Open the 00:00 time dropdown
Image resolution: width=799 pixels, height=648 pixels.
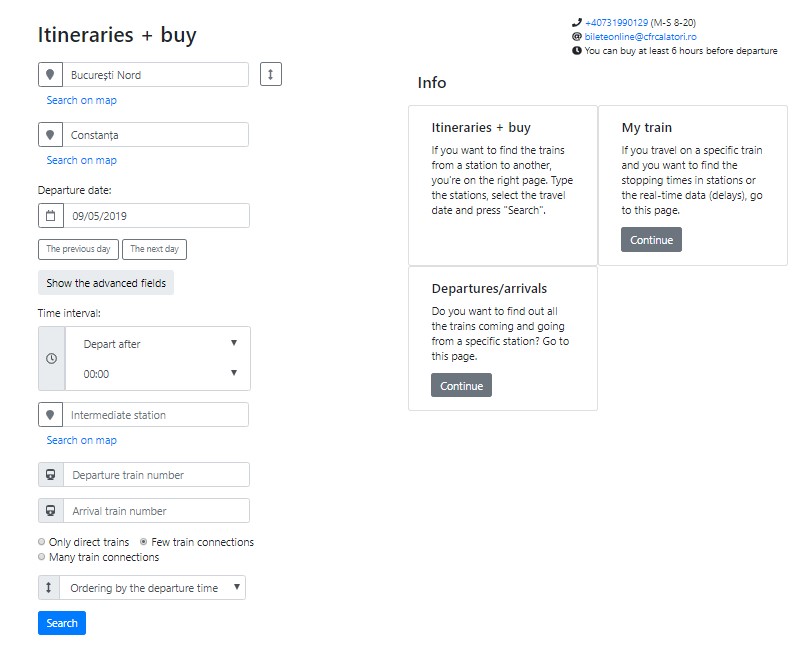click(157, 373)
